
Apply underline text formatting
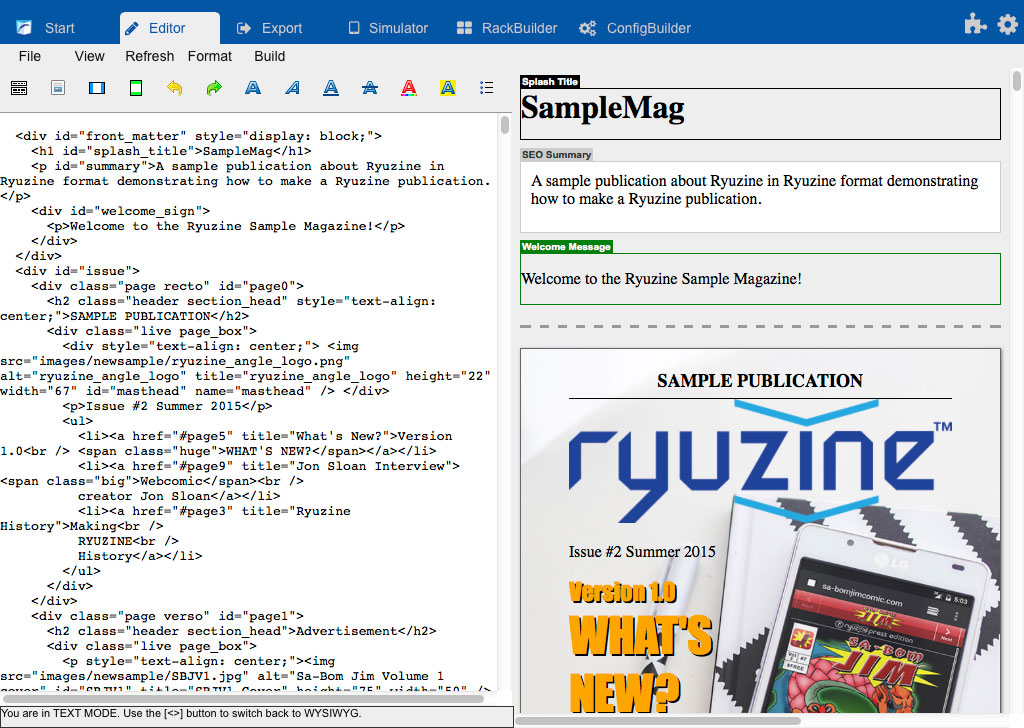click(x=331, y=88)
